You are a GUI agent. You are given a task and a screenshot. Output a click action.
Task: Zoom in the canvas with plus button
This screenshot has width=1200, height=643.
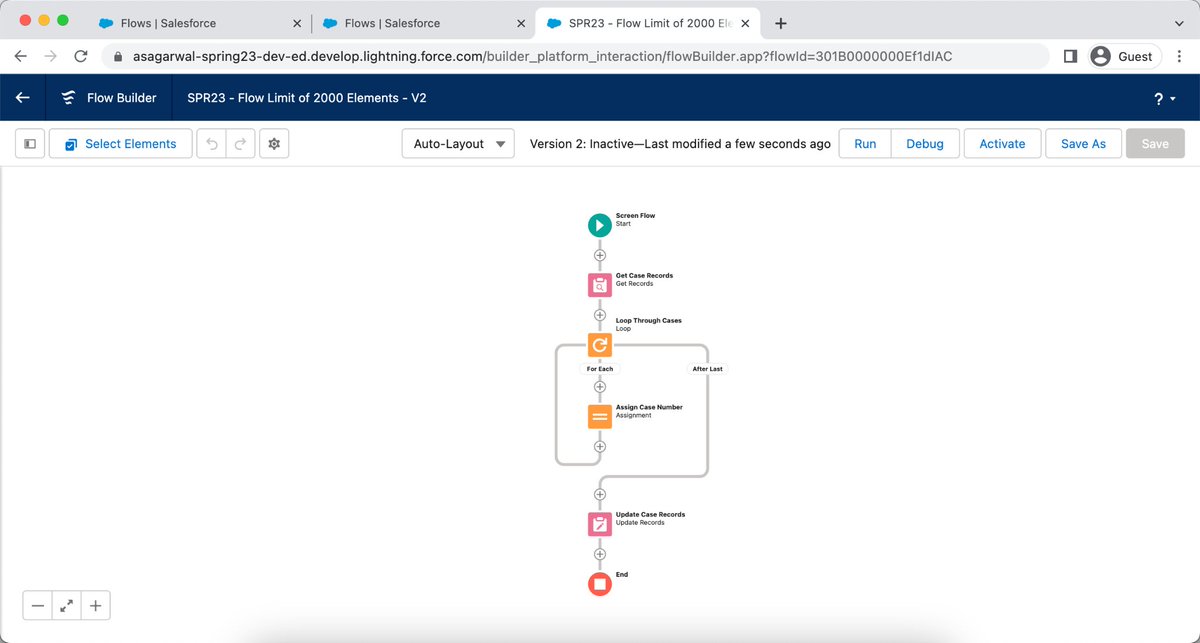tap(96, 605)
